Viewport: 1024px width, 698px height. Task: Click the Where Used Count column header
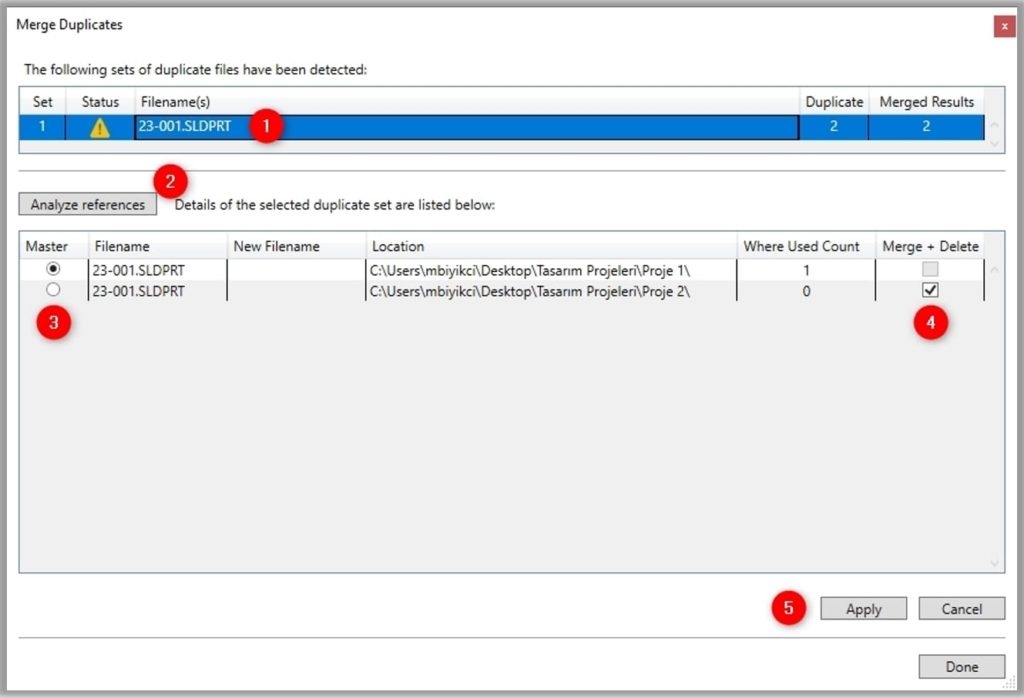(x=801, y=246)
